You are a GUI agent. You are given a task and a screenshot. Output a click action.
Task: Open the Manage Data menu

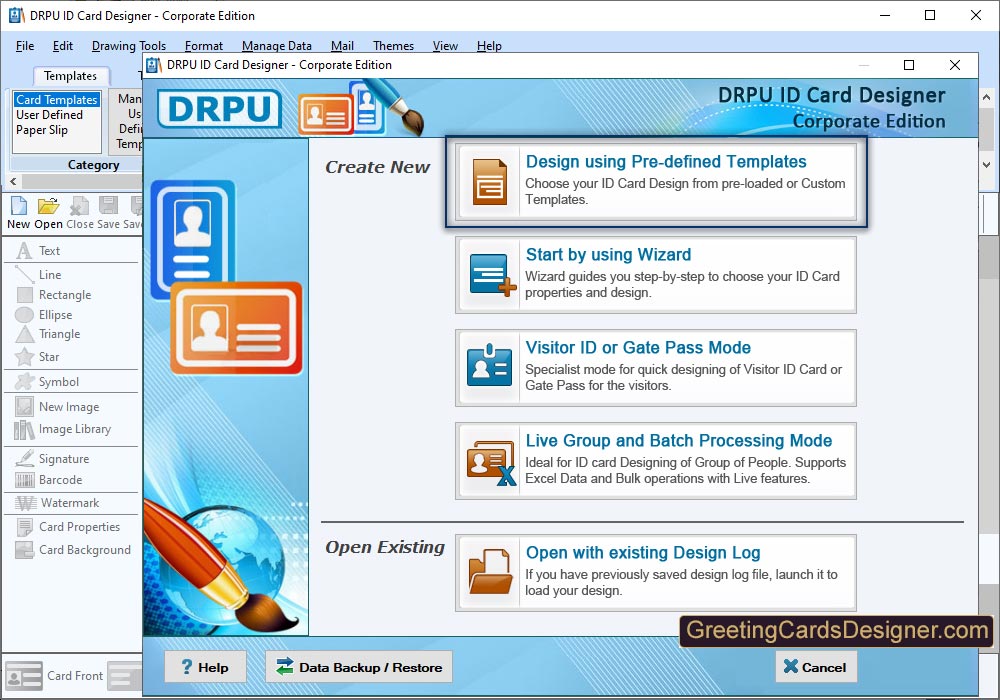point(277,46)
